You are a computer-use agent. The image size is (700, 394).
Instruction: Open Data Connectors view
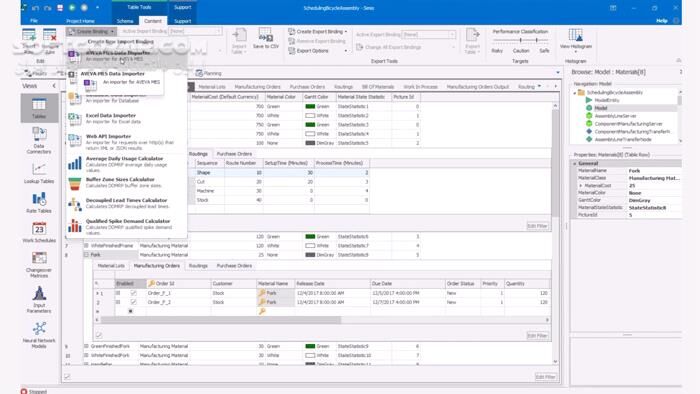(x=39, y=140)
